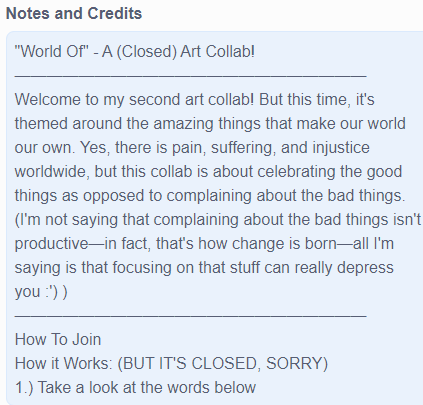Click the "you :') )" emoticon line
Screen dimensions: 423x405
tap(41, 292)
